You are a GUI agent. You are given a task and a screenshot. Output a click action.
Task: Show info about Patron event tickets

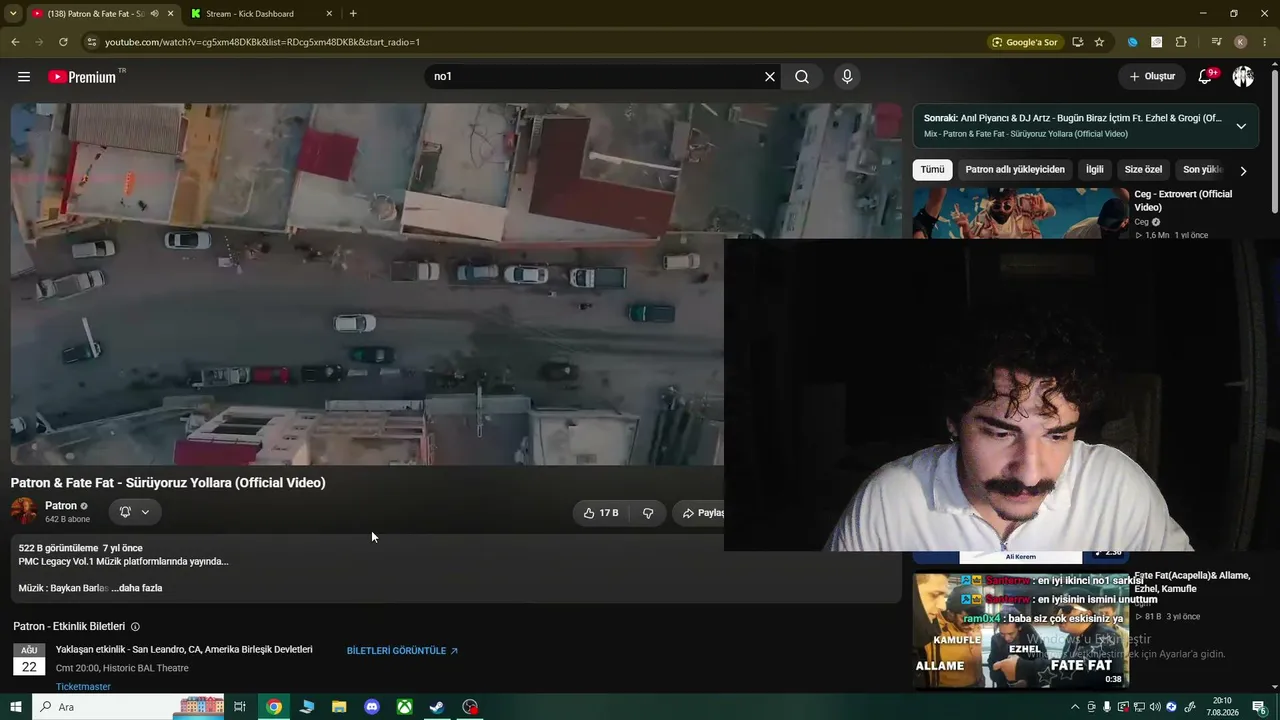coord(135,627)
